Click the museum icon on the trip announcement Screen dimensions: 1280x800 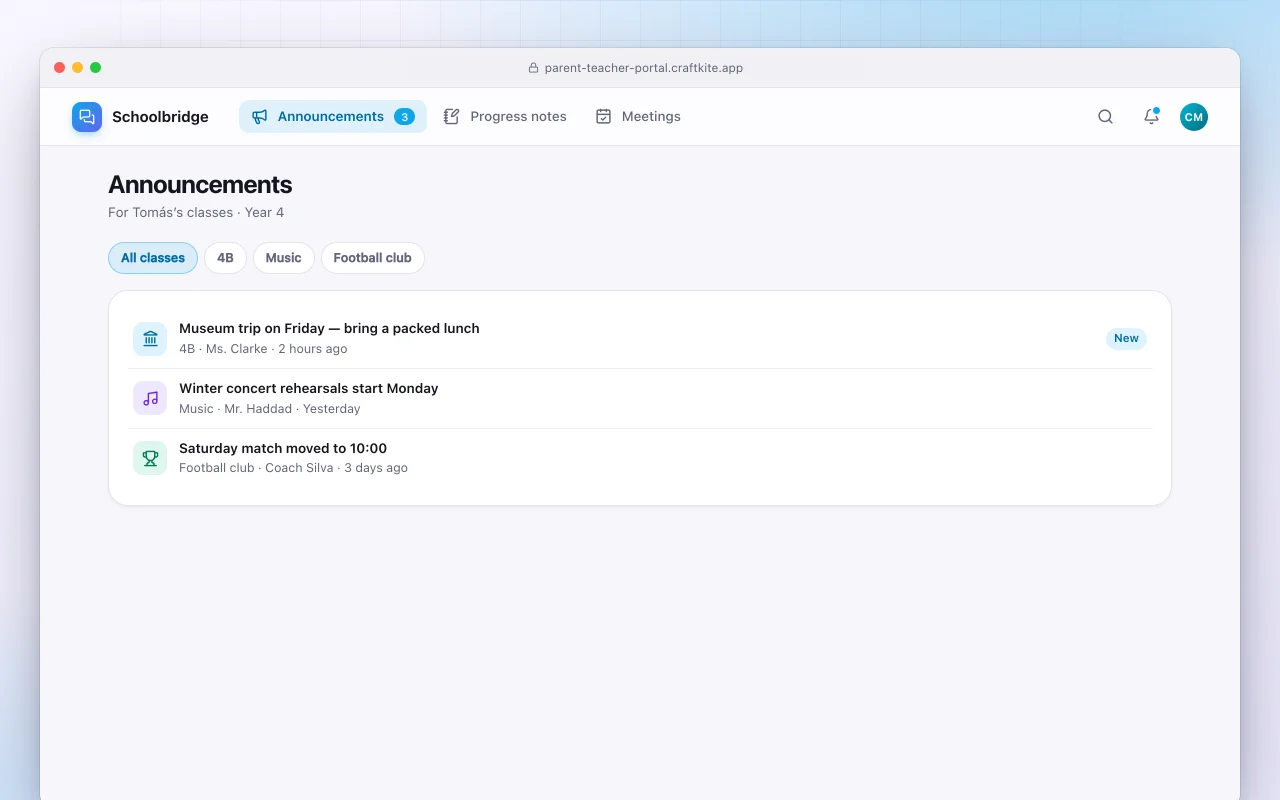150,338
